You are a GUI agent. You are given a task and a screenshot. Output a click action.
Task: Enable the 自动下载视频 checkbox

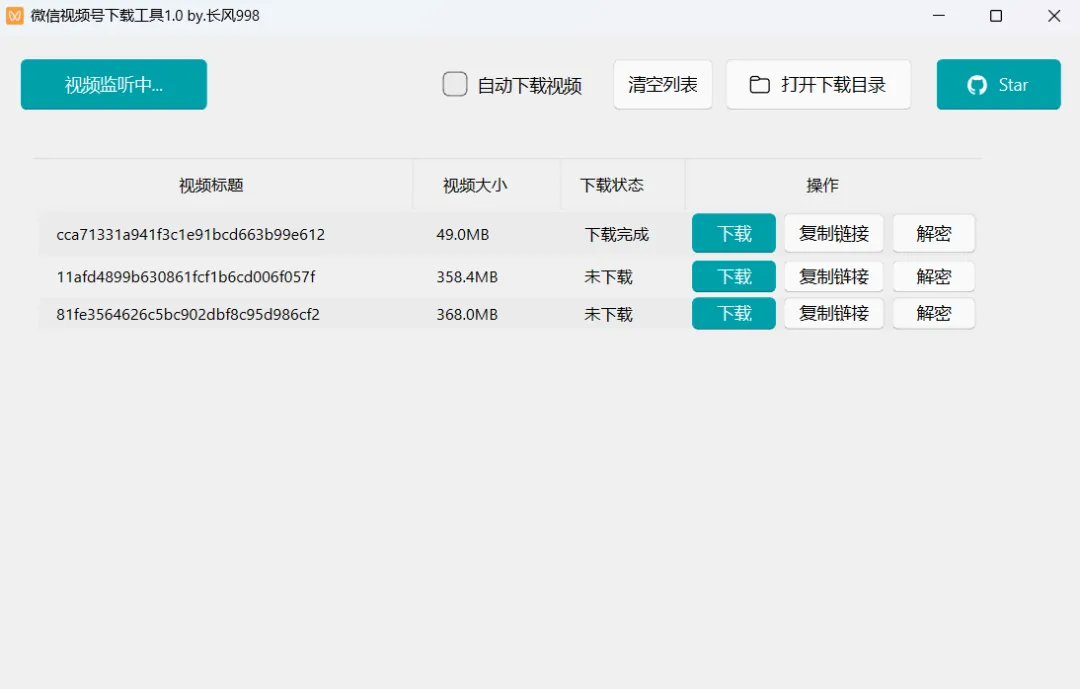pyautogui.click(x=455, y=84)
